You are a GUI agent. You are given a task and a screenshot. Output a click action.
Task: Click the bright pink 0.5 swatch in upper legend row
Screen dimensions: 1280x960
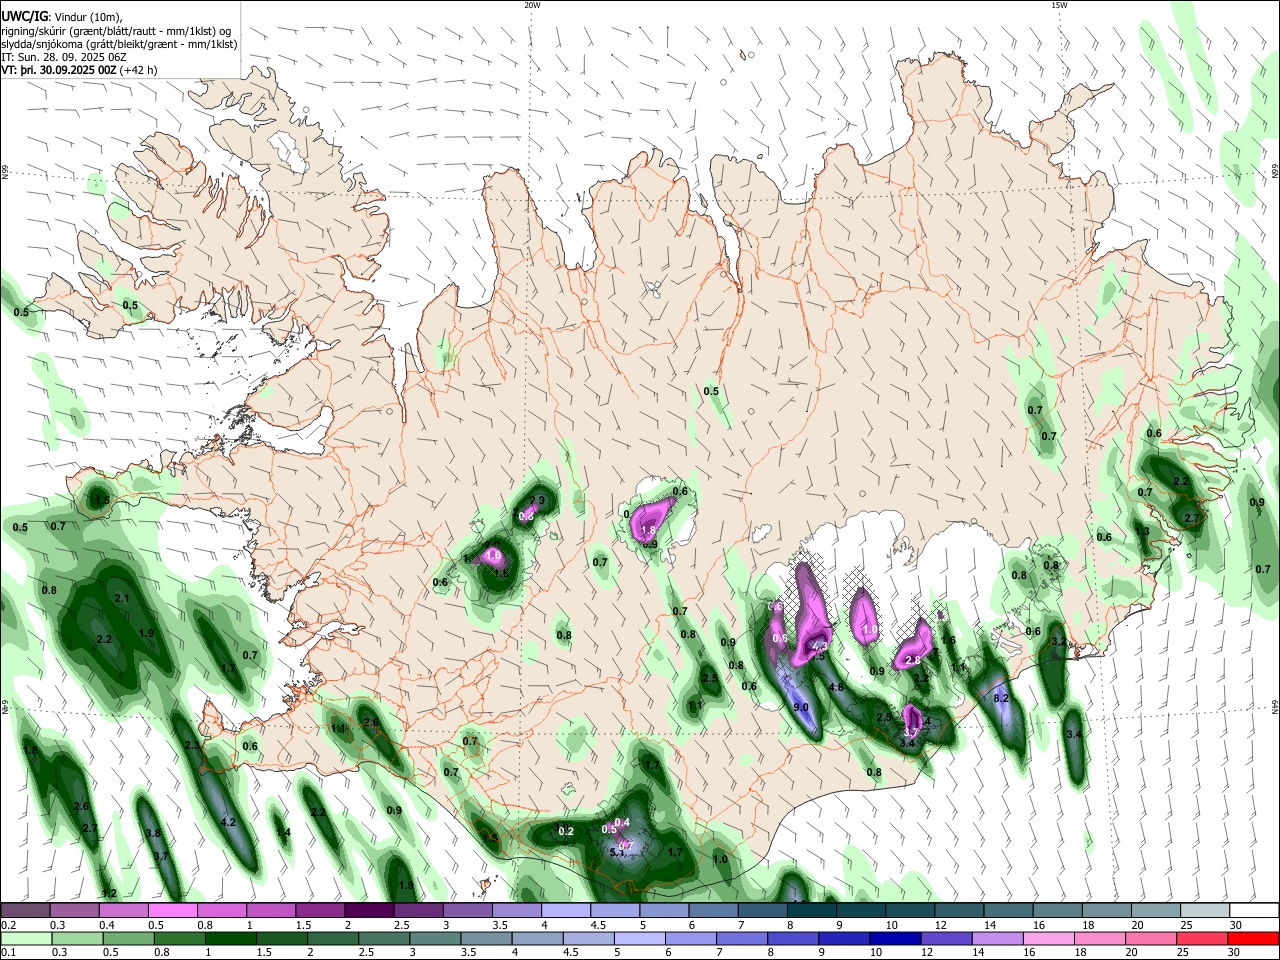click(x=172, y=910)
